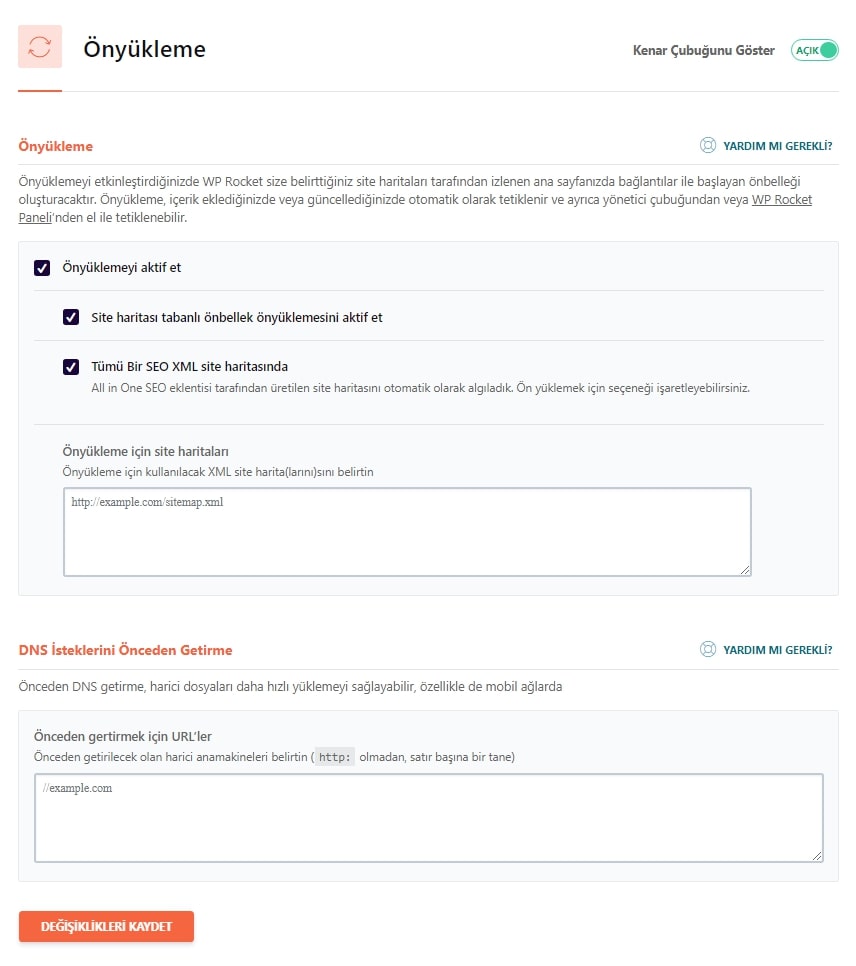The height and width of the screenshot is (966, 856).
Task: Open YARDIM MI GEREKLİ? link for Önyükleme section
Action: pos(777,146)
